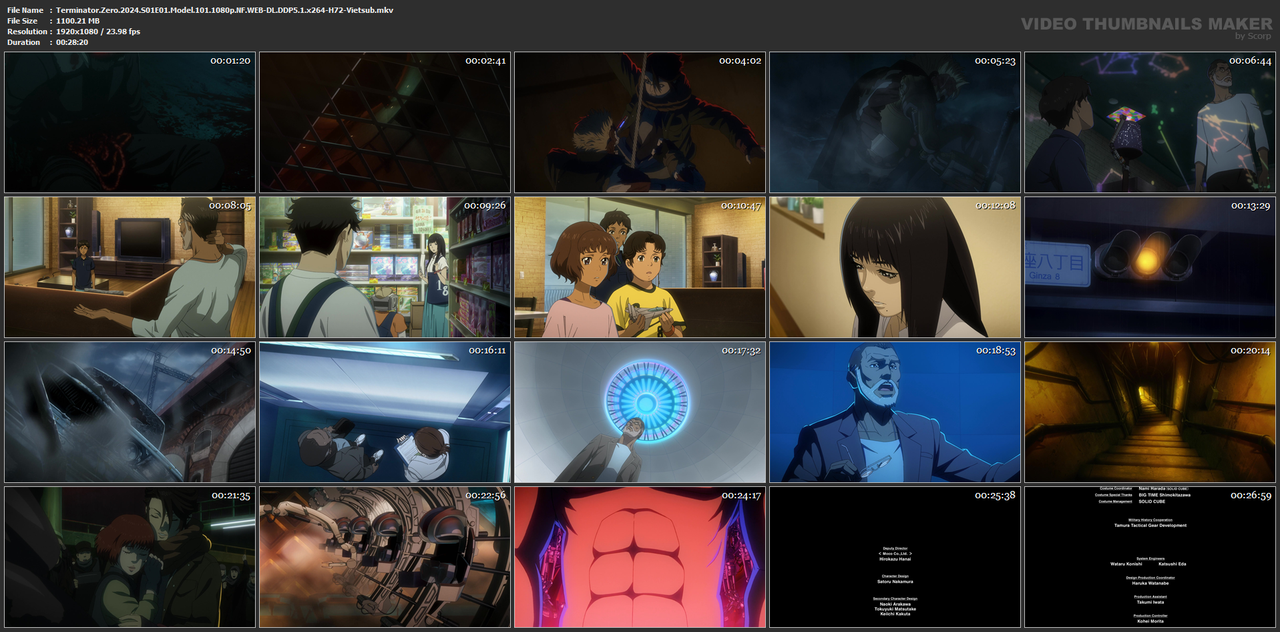
Task: Open the traffic light thumbnail at 00:13:29
Action: click(1150, 267)
